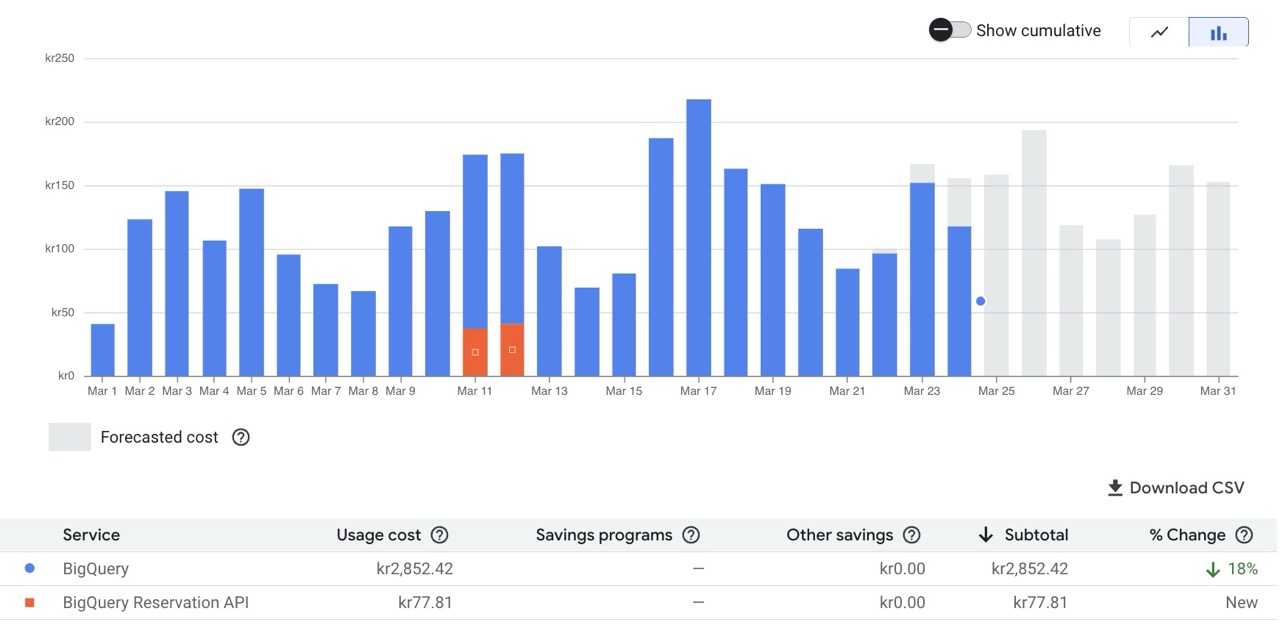Click the orange bar segment on Mar 11
This screenshot has width=1280, height=631.
click(475, 352)
